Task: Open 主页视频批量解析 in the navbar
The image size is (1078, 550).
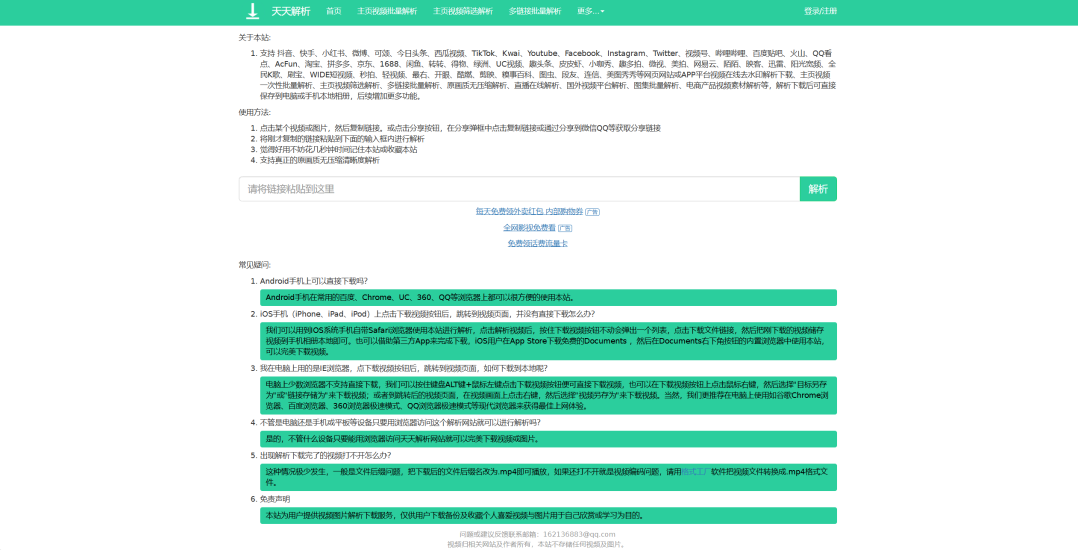Action: (x=387, y=11)
